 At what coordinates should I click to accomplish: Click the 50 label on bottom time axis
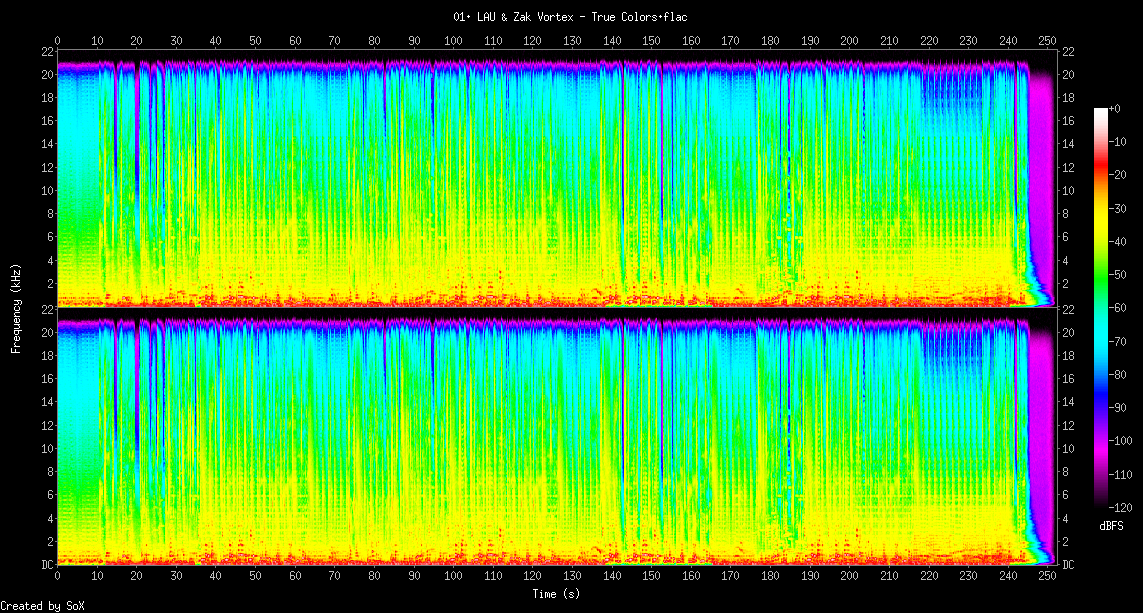coord(255,576)
